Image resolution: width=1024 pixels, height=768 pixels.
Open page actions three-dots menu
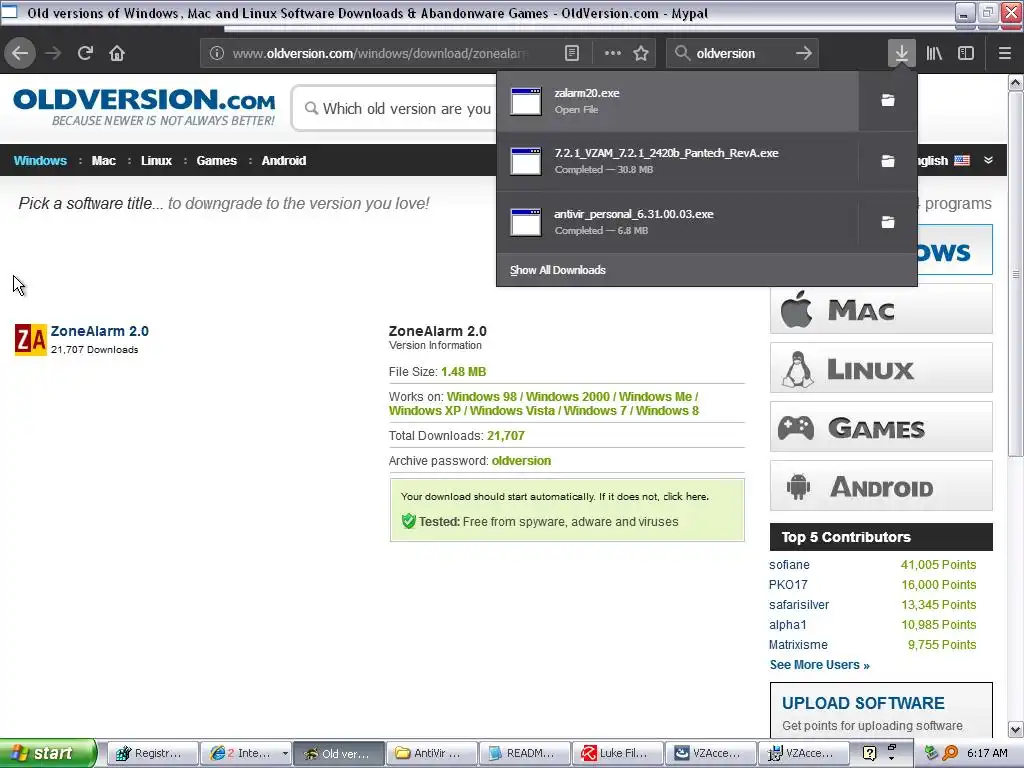613,53
